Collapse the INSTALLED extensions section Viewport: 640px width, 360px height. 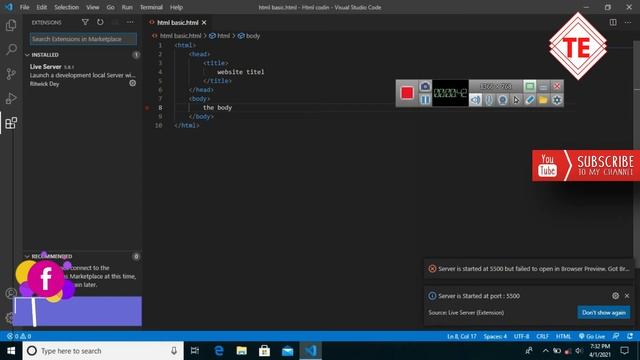point(27,55)
